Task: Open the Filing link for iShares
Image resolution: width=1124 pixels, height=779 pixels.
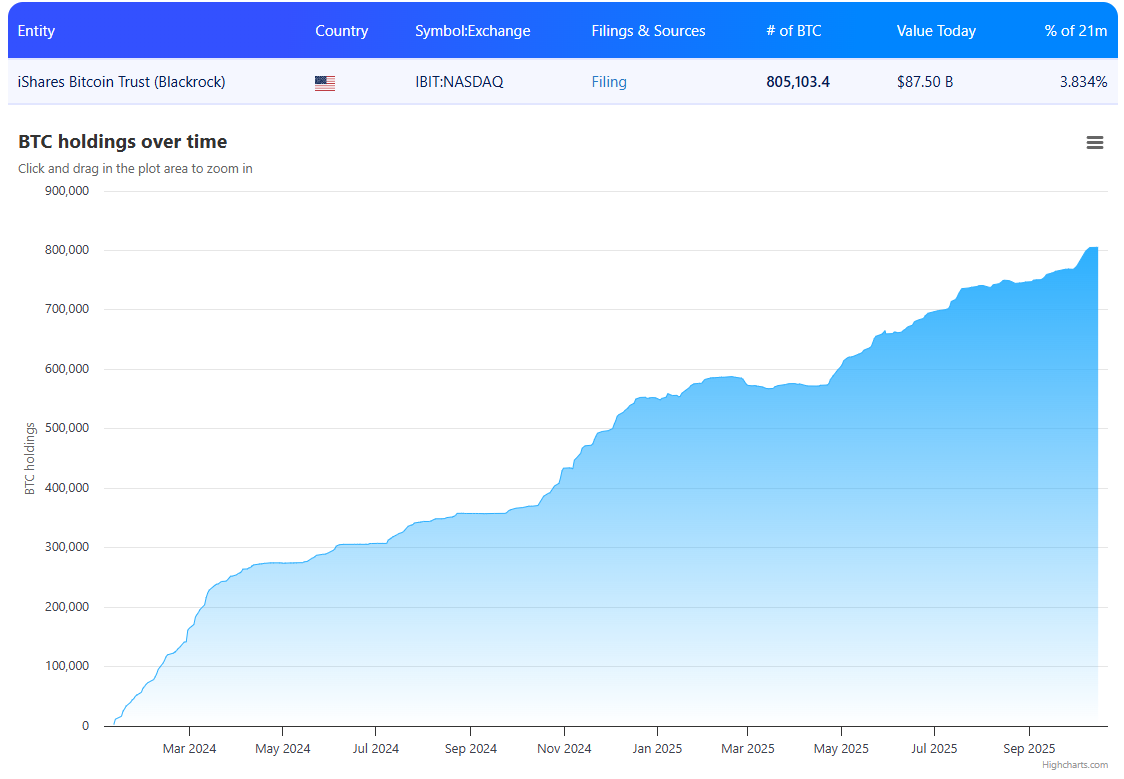Action: click(609, 82)
